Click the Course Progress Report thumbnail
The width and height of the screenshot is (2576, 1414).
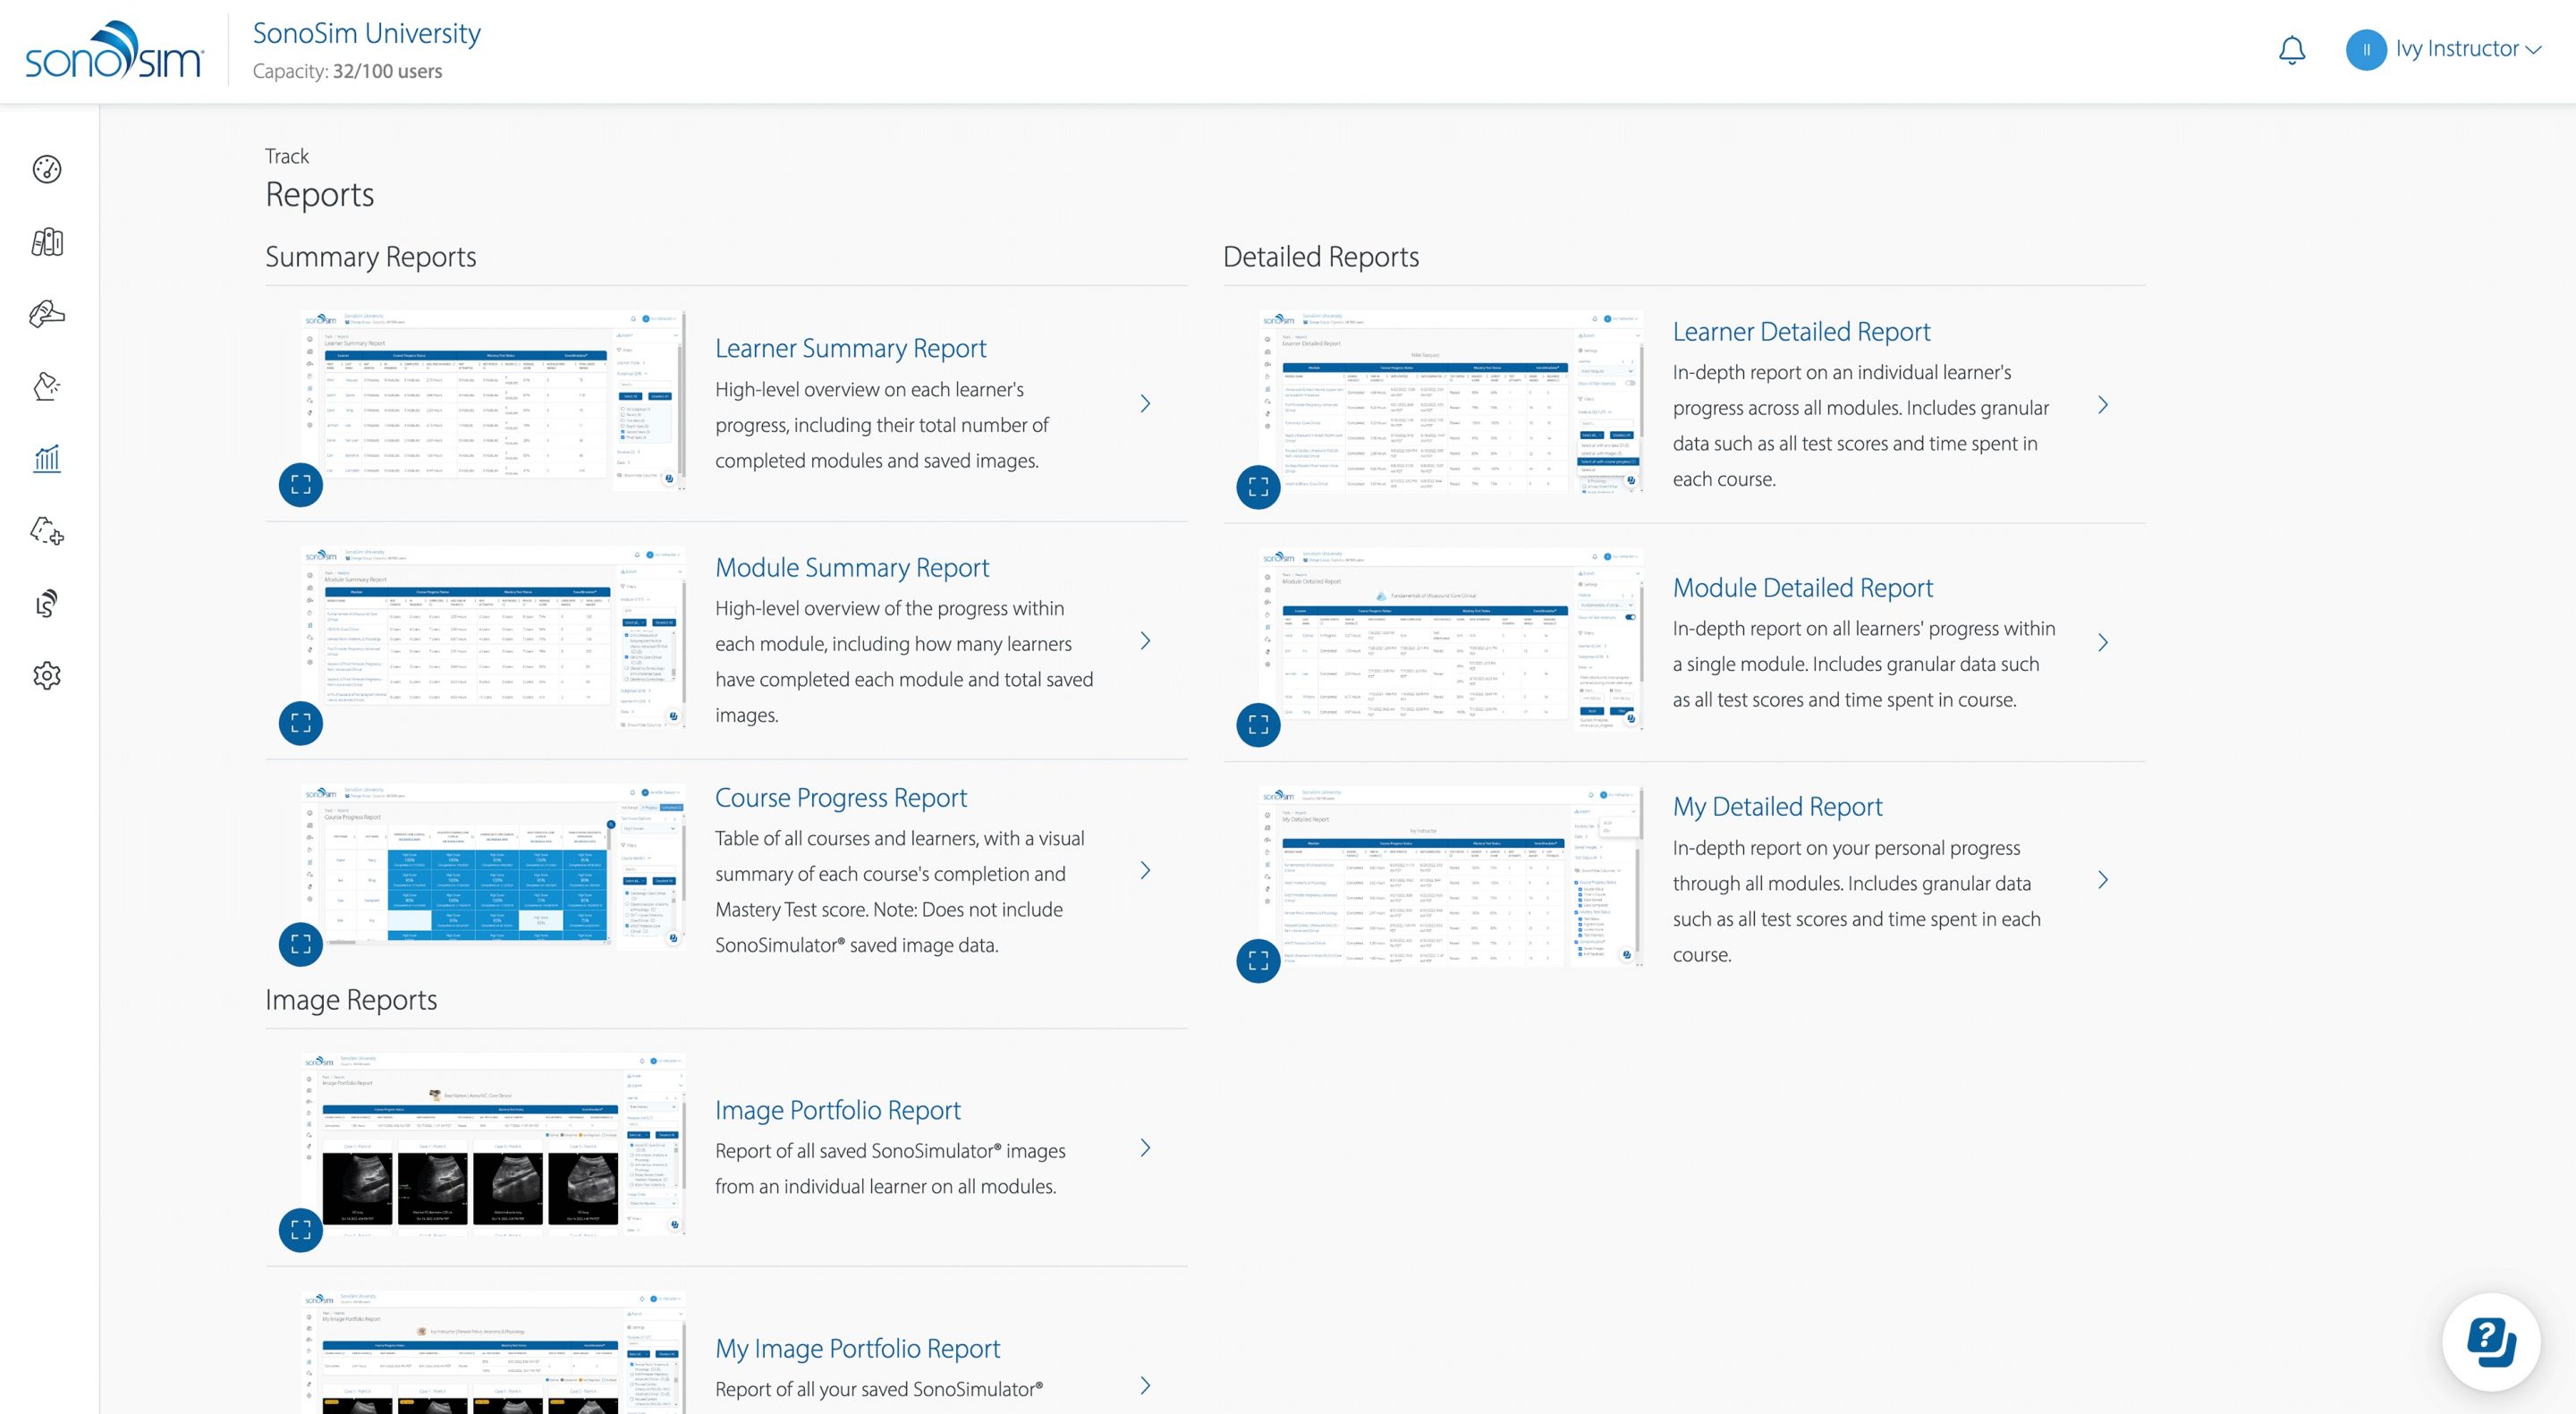(x=493, y=865)
